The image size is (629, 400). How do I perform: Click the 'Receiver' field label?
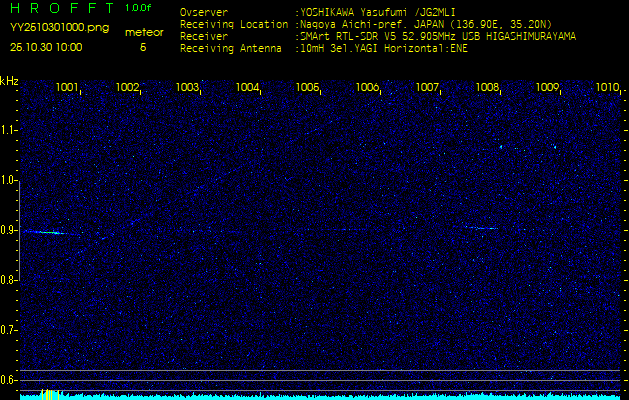pos(204,37)
